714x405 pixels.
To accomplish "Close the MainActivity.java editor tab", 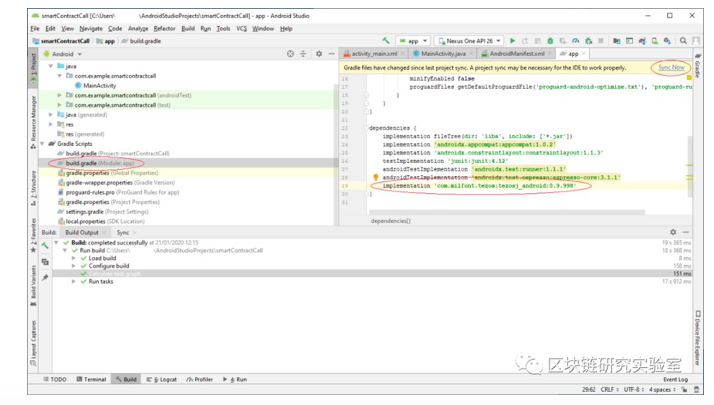I will point(471,54).
